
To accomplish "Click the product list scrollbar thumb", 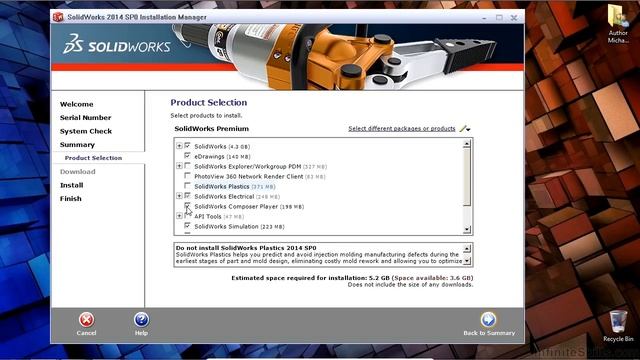I will click(467, 176).
